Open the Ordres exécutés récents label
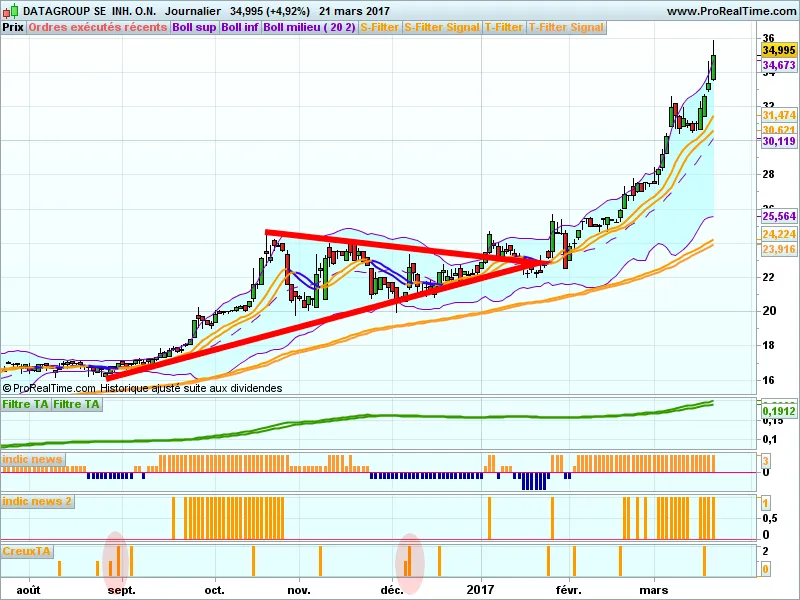Image resolution: width=800 pixels, height=600 pixels. (x=98, y=27)
